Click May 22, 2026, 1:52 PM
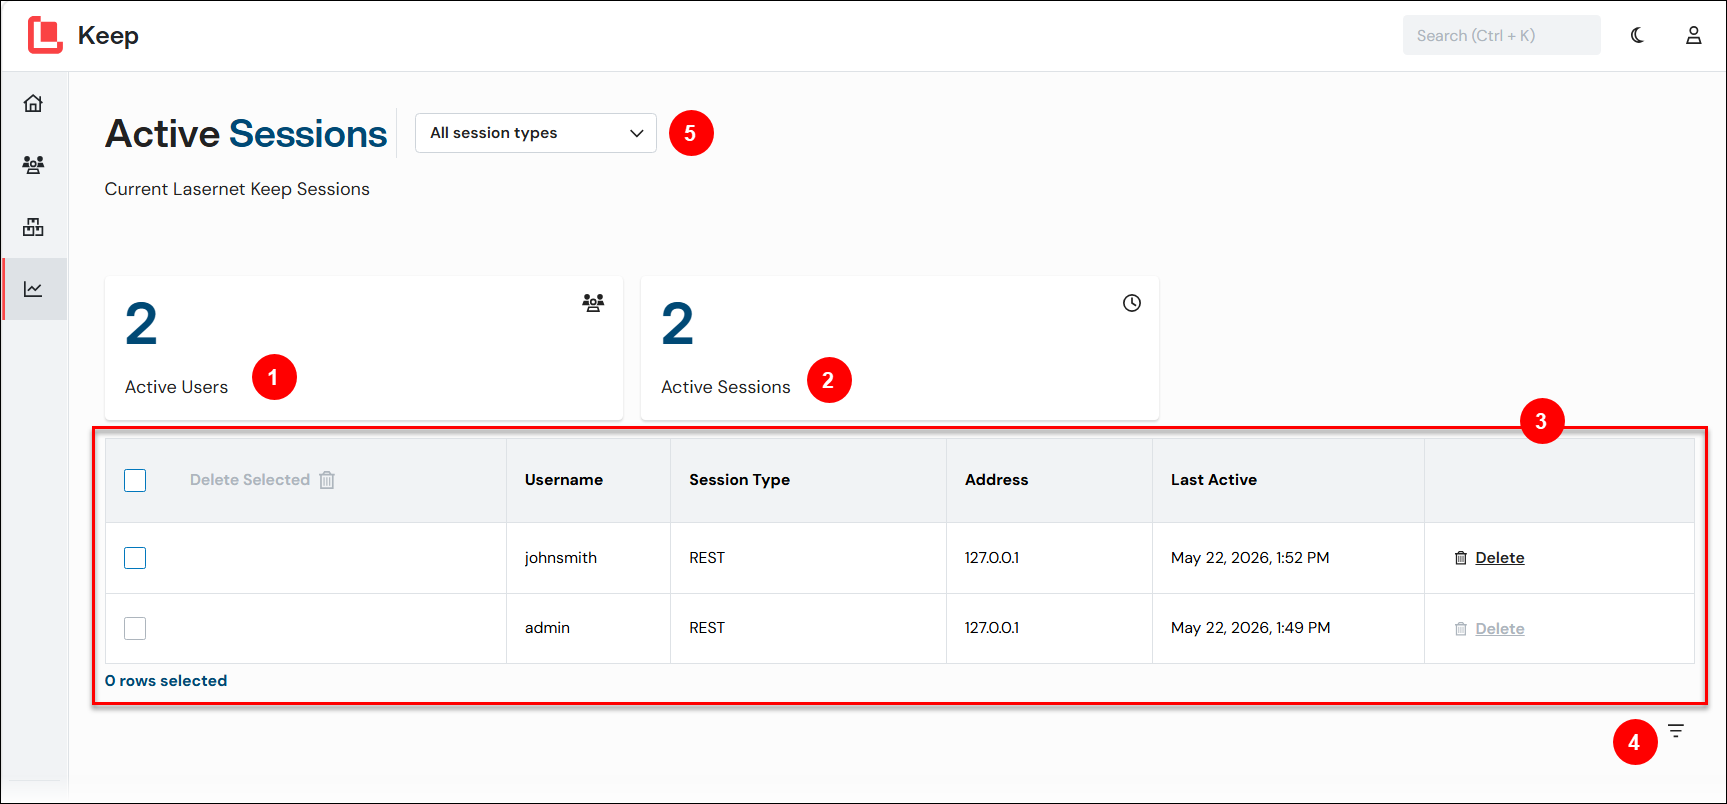Viewport: 1727px width, 804px height. [x=1250, y=558]
